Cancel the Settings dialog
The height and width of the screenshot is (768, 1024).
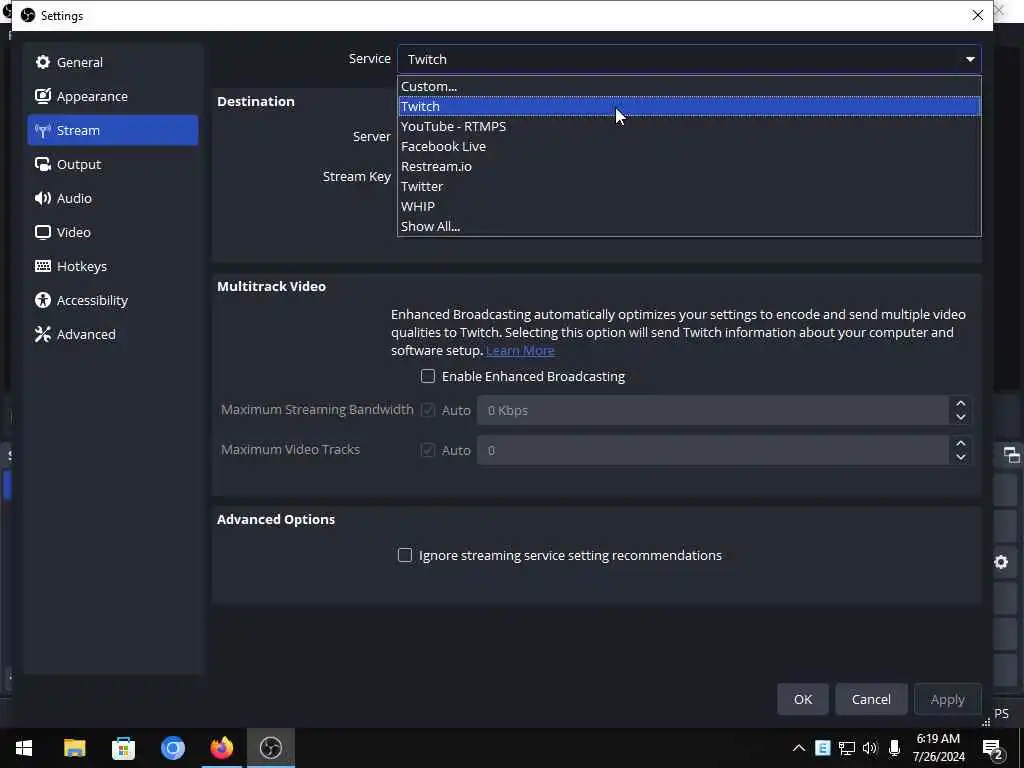[871, 699]
